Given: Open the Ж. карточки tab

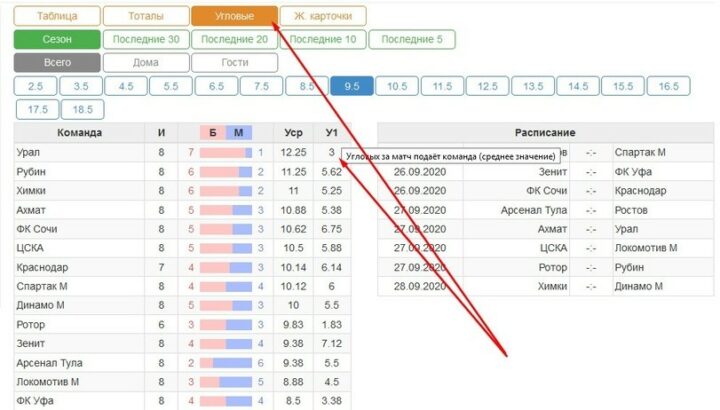Looking at the screenshot, I should (323, 16).
